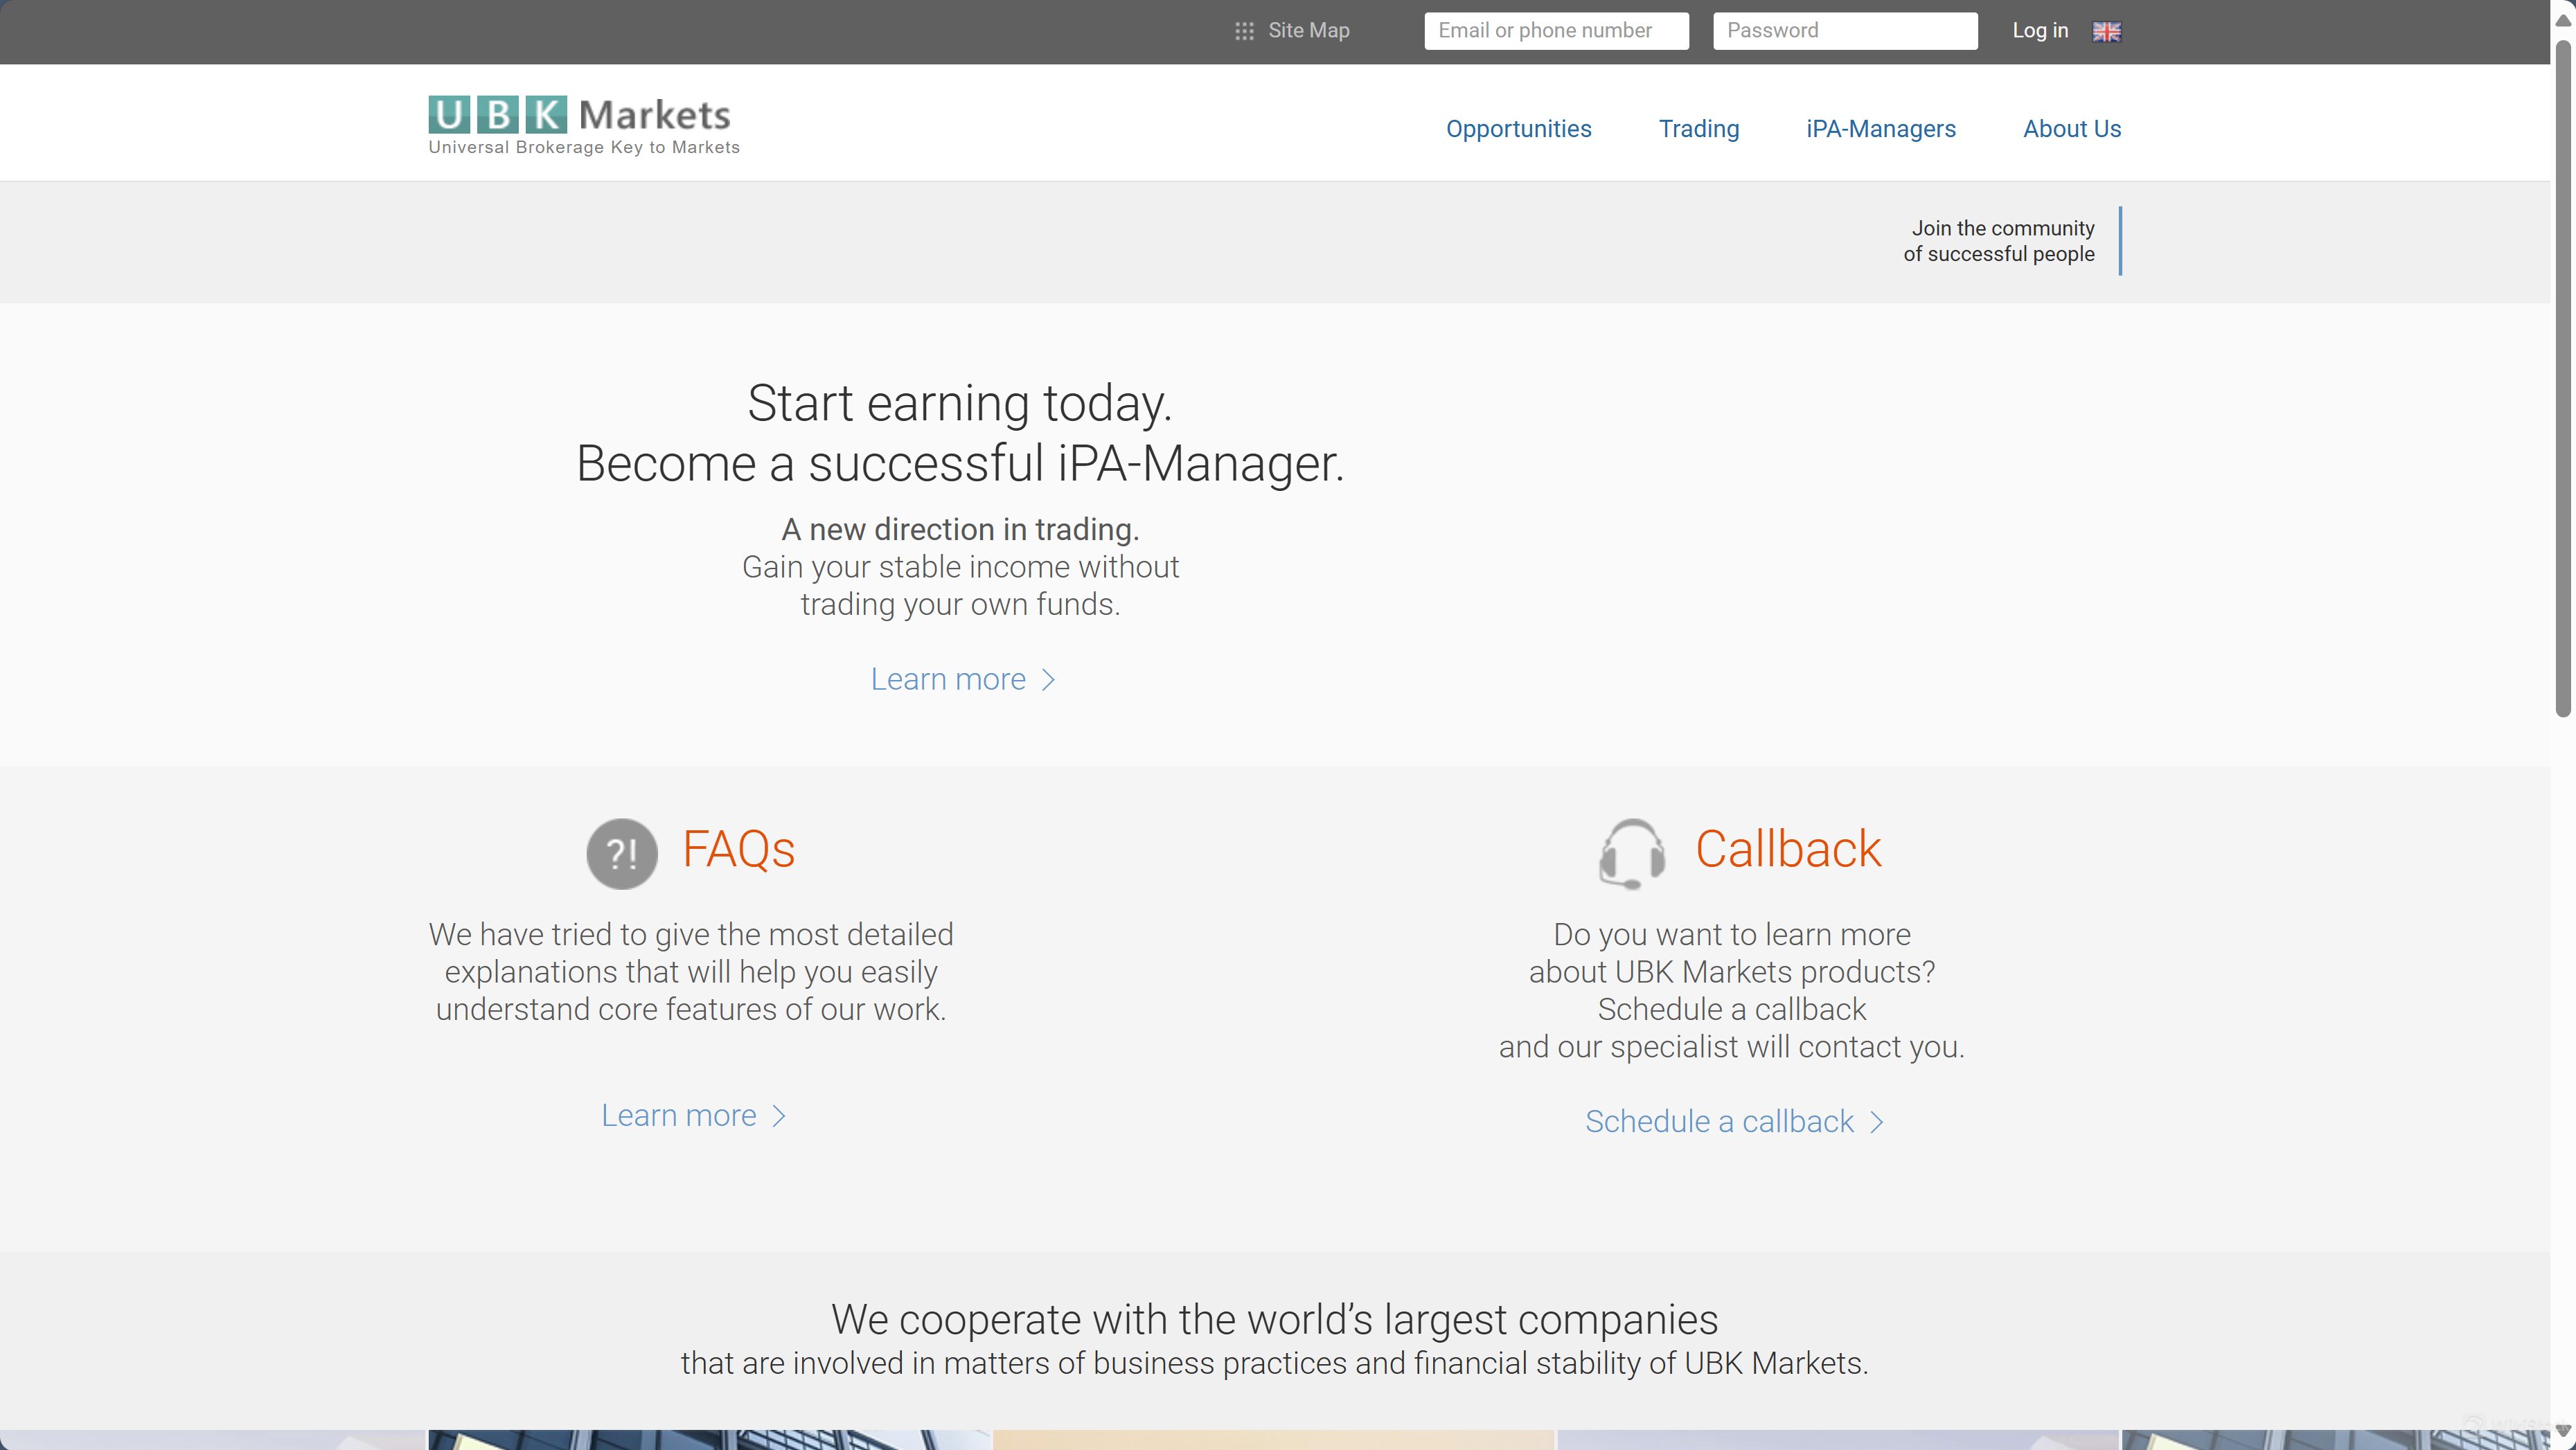
Task: Click the FAQs question mark icon
Action: point(621,853)
